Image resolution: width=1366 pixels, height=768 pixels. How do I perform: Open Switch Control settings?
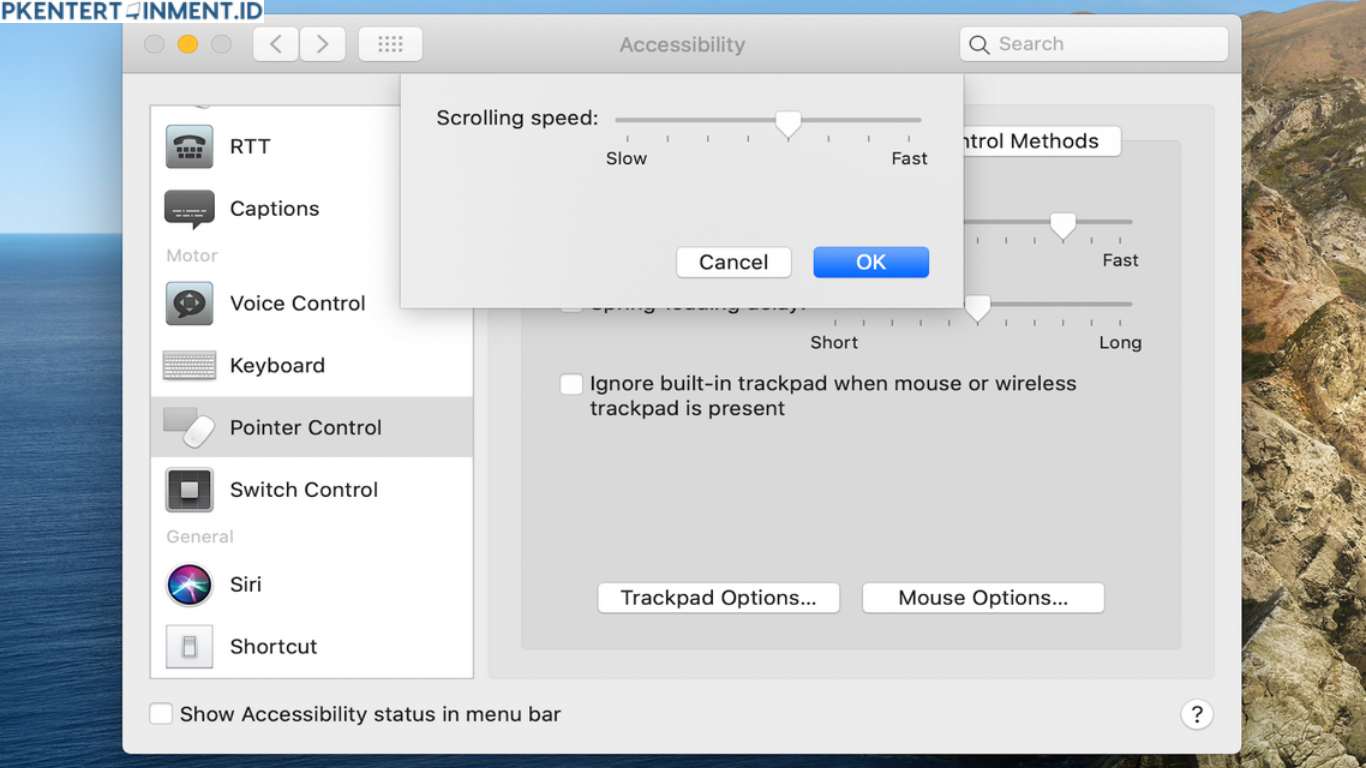point(303,490)
